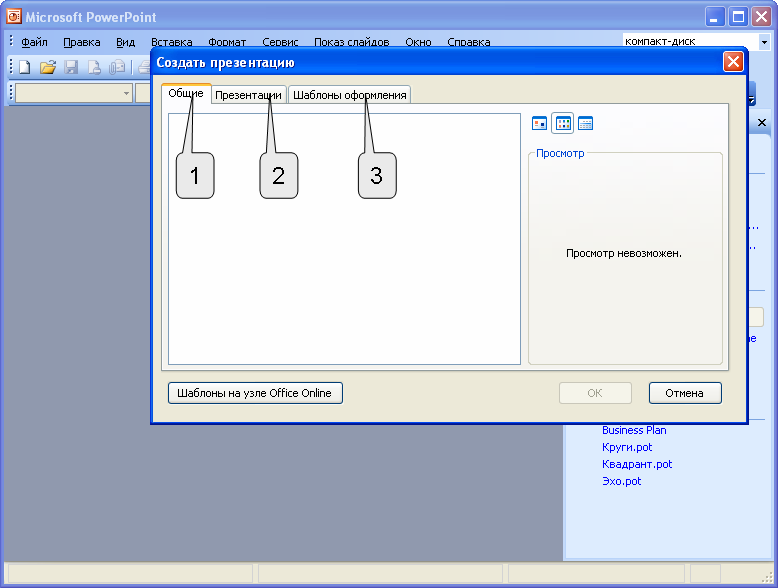Open the Формат menu

227,42
